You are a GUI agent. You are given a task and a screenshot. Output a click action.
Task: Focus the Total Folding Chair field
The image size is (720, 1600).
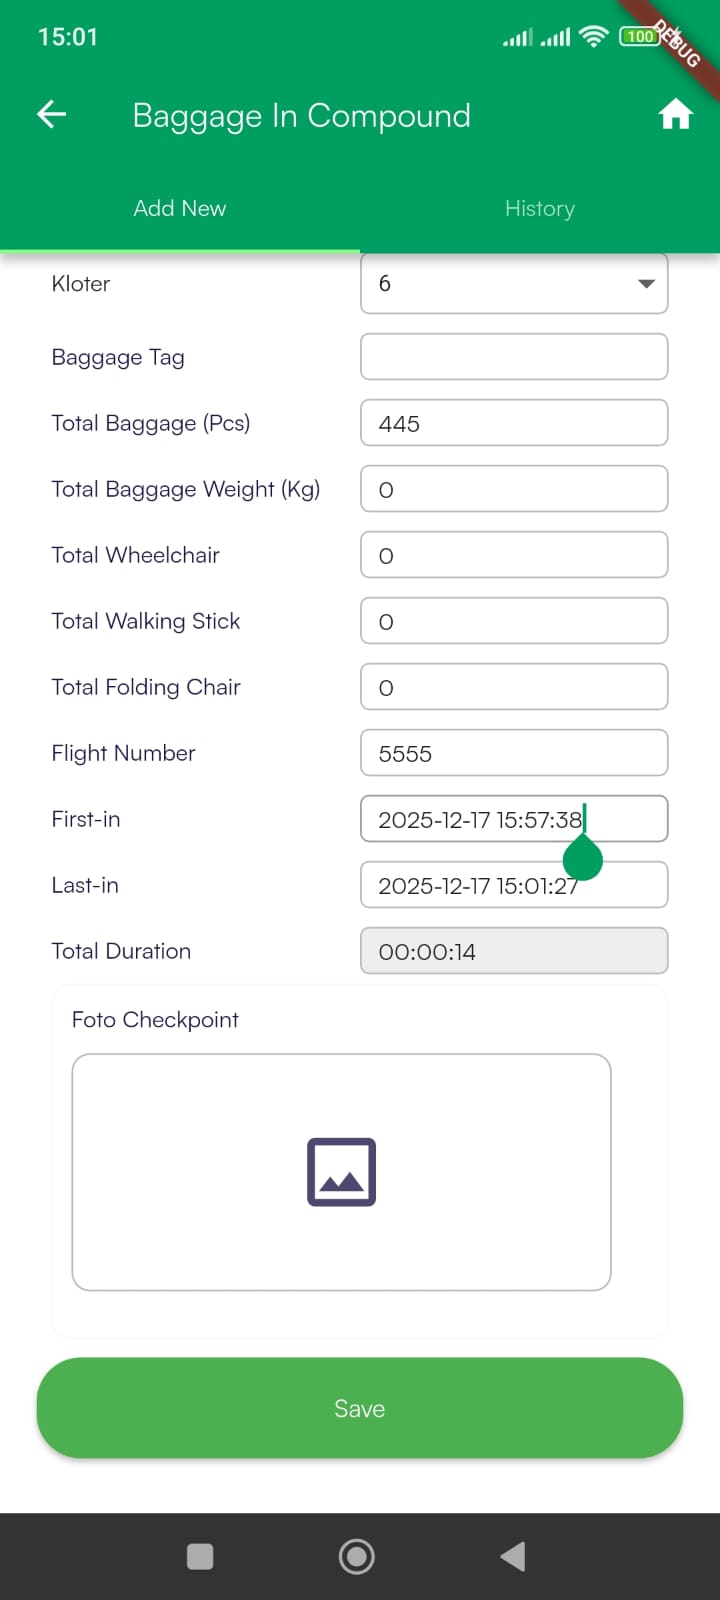coord(514,687)
